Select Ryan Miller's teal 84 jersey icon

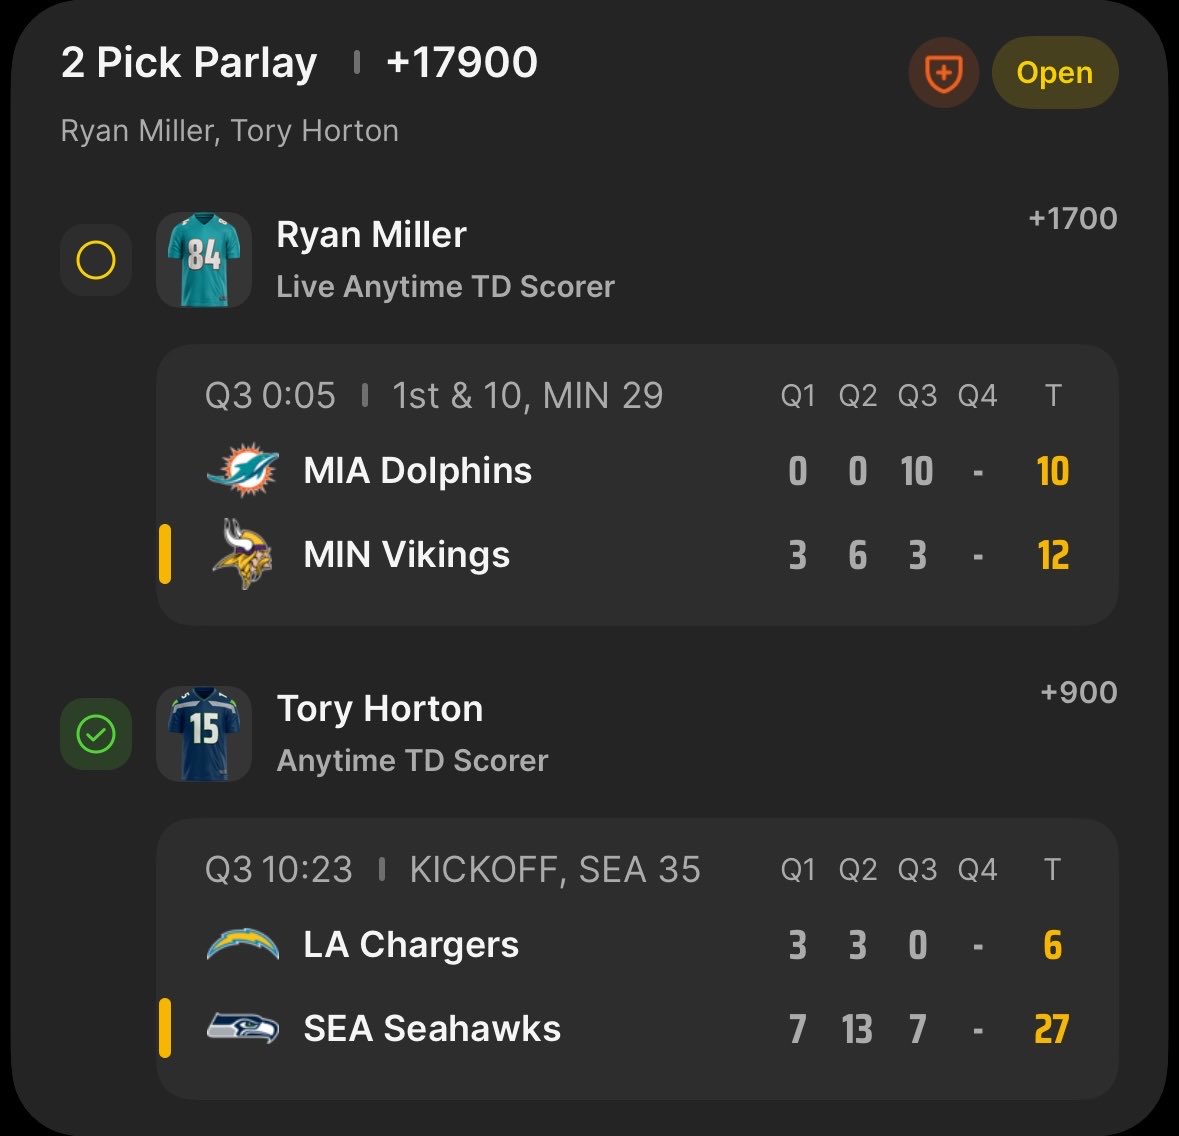coord(204,260)
